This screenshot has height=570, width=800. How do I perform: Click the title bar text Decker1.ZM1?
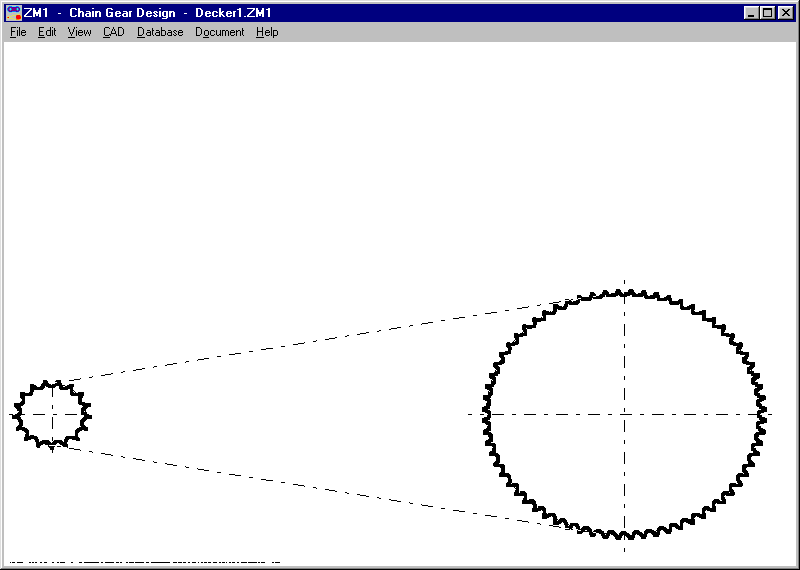coord(233,12)
